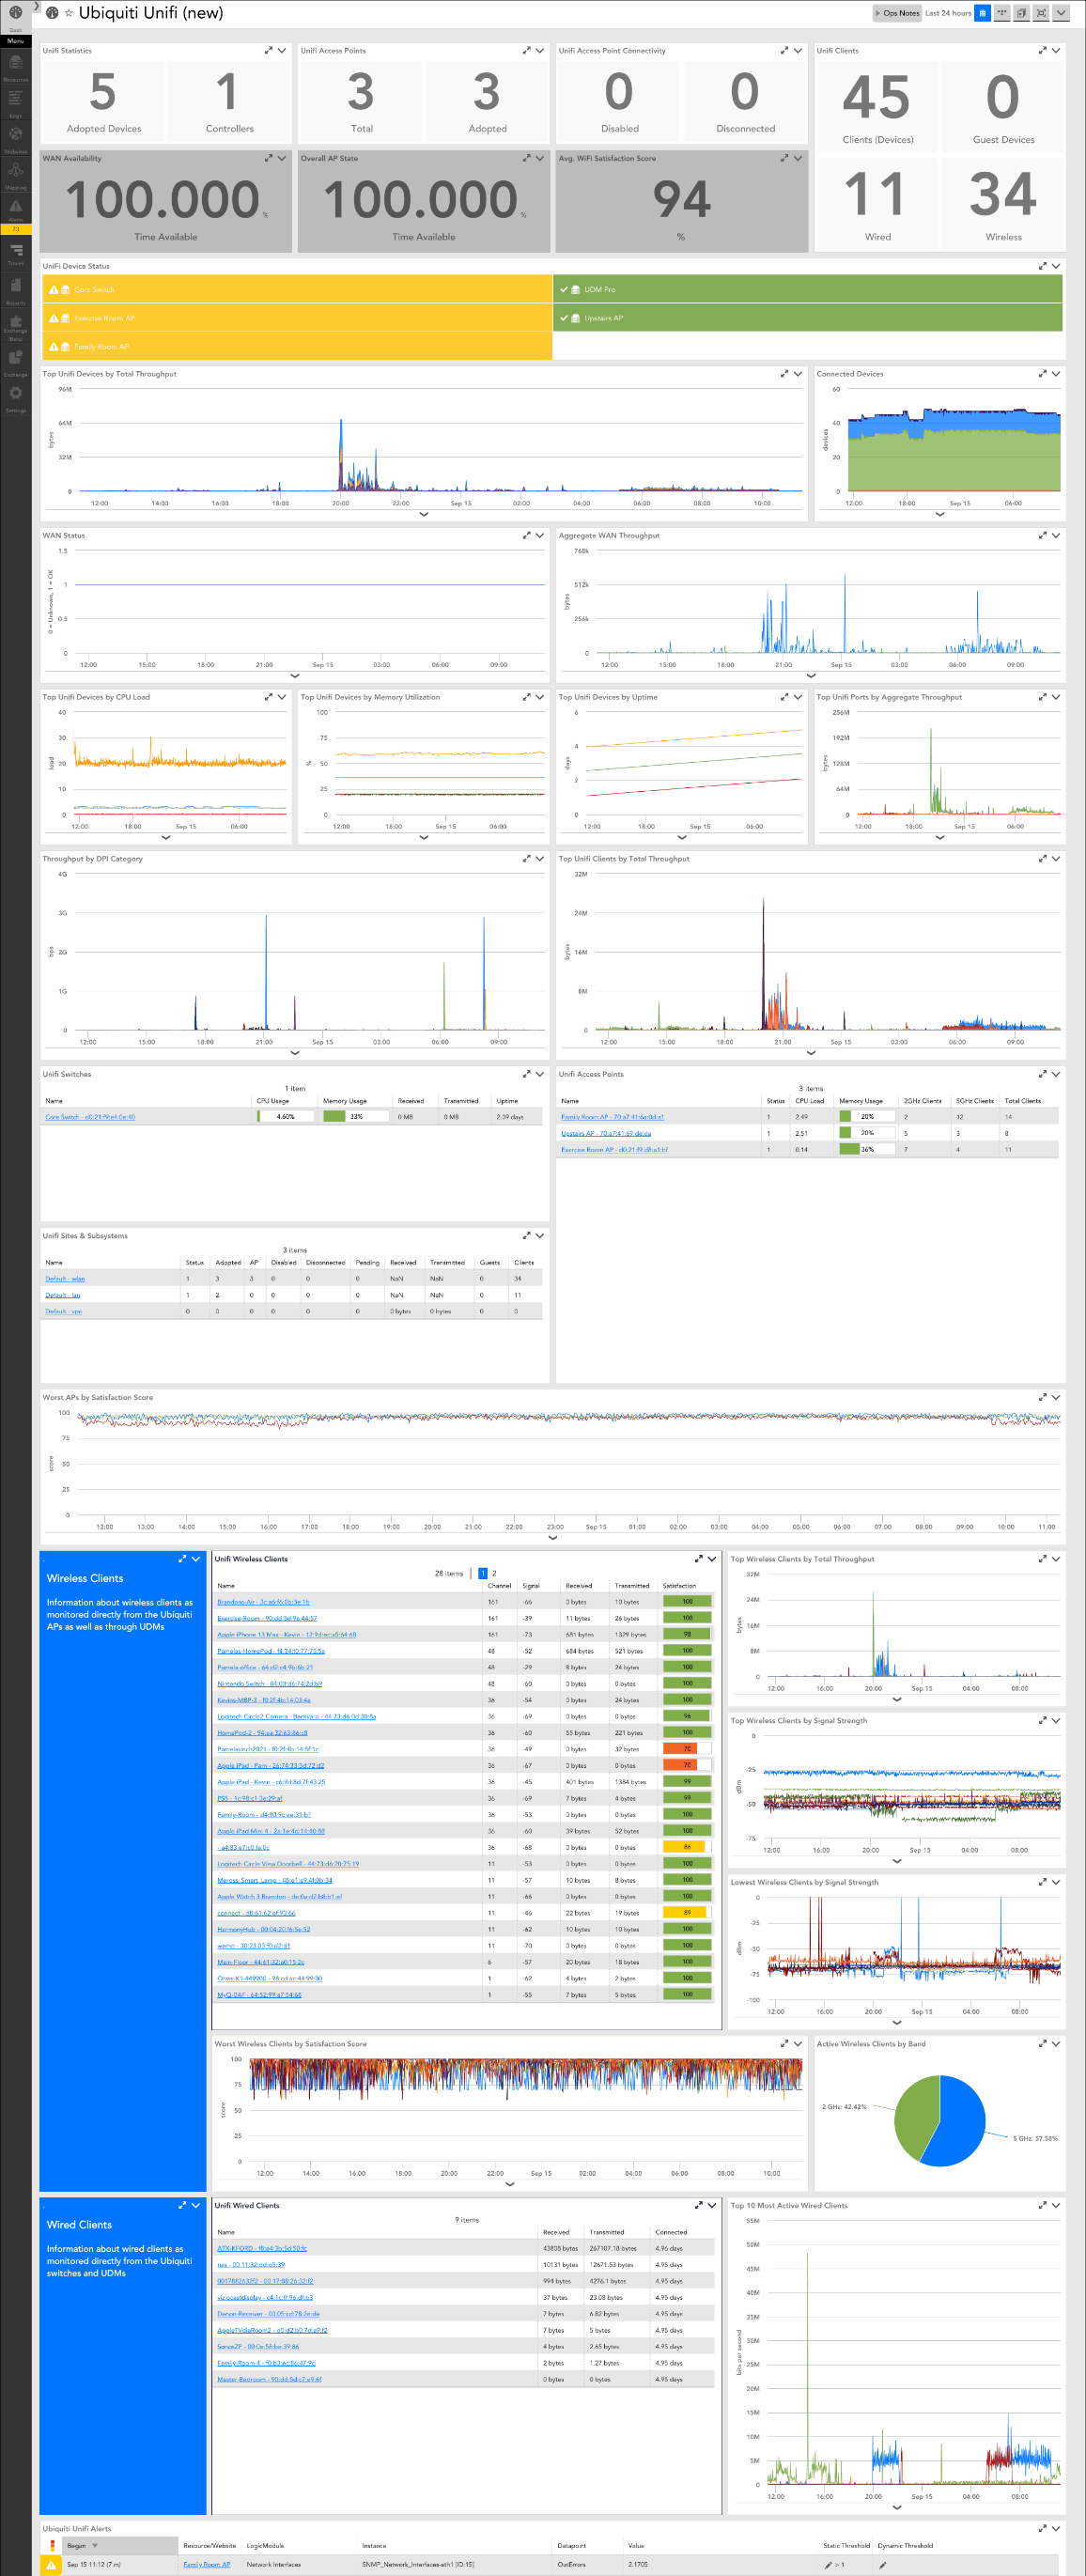Maximize the Top 10 Most Active Wired Clients widget
The image size is (1086, 2576).
pos(1042,2205)
